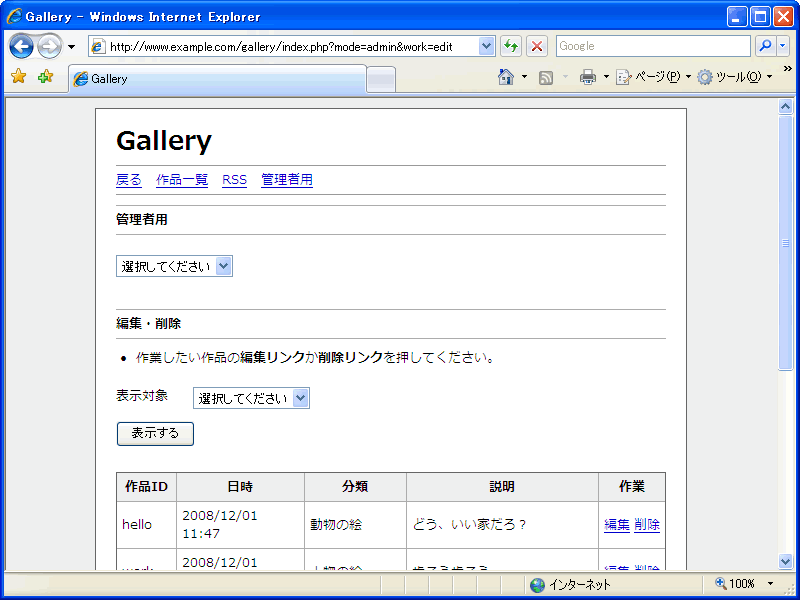
Task: Expand the 管理者用 section select dropdown
Action: (x=175, y=266)
